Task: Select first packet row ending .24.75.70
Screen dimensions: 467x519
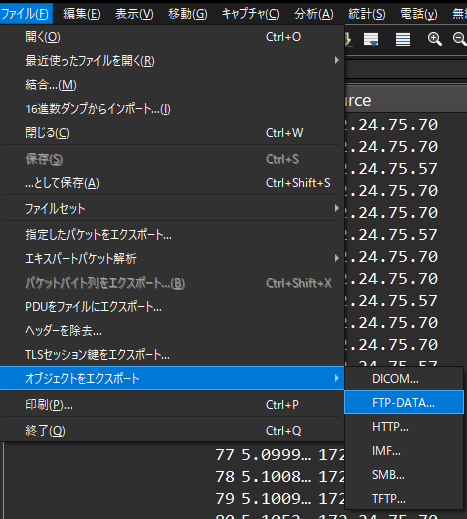Action: [406, 125]
